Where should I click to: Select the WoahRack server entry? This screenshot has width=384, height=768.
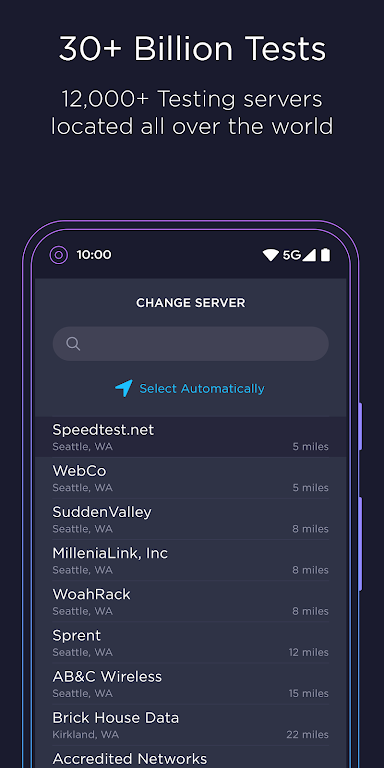tap(191, 601)
